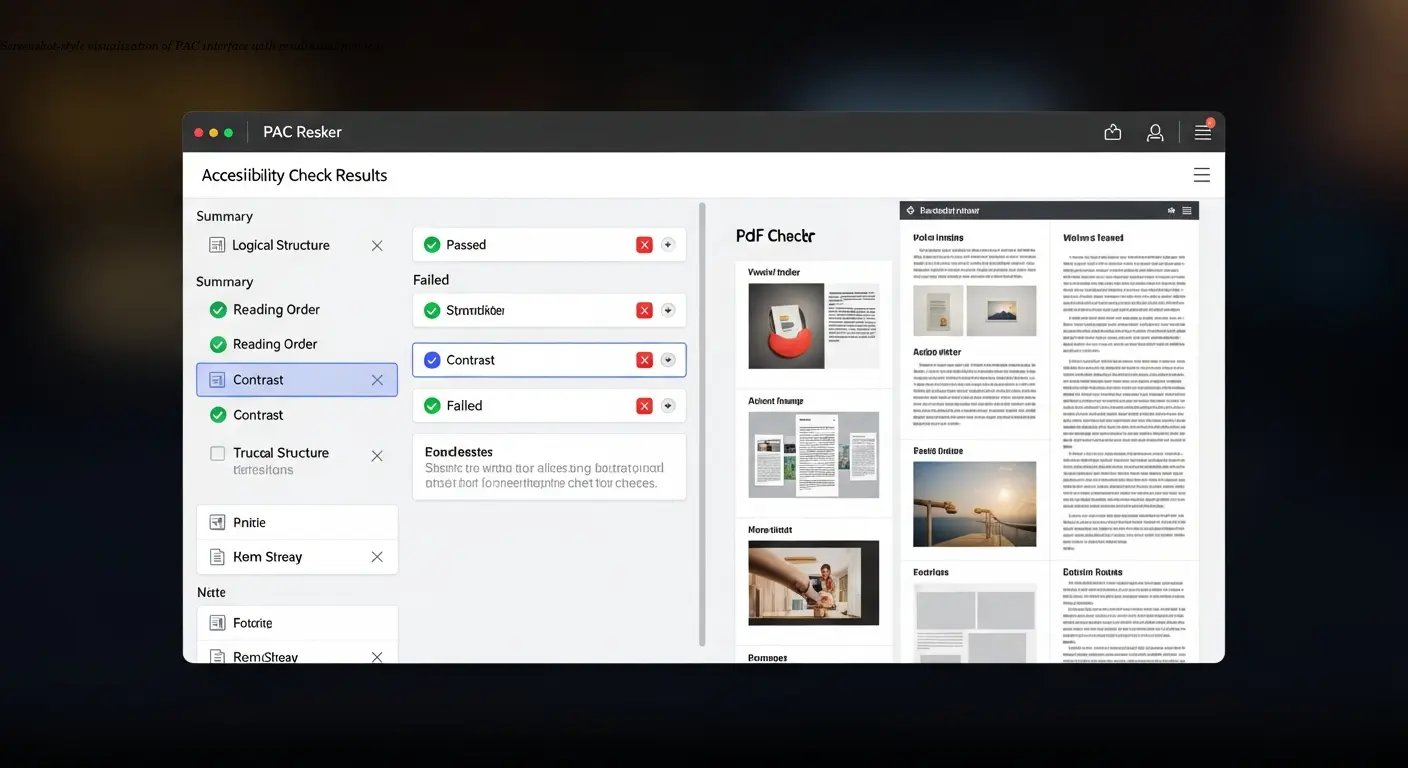The image size is (1408, 768).
Task: Remove the Kem Streay entry with its X
Action: coord(377,557)
